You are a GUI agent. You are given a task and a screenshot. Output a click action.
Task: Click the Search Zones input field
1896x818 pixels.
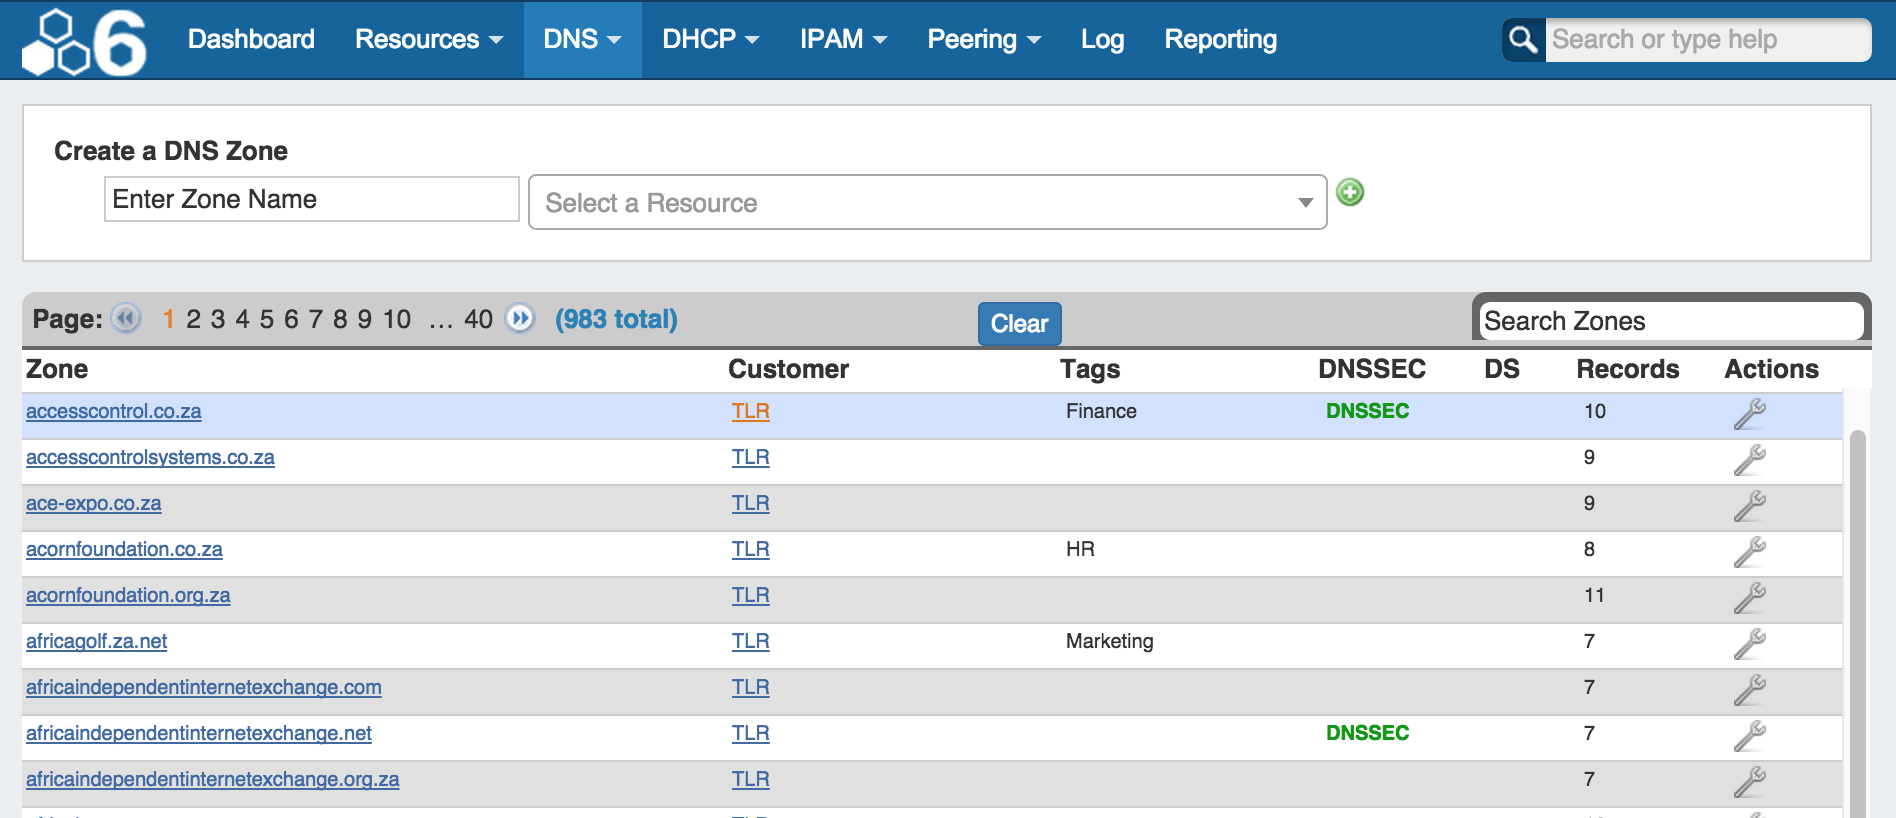tap(1670, 321)
